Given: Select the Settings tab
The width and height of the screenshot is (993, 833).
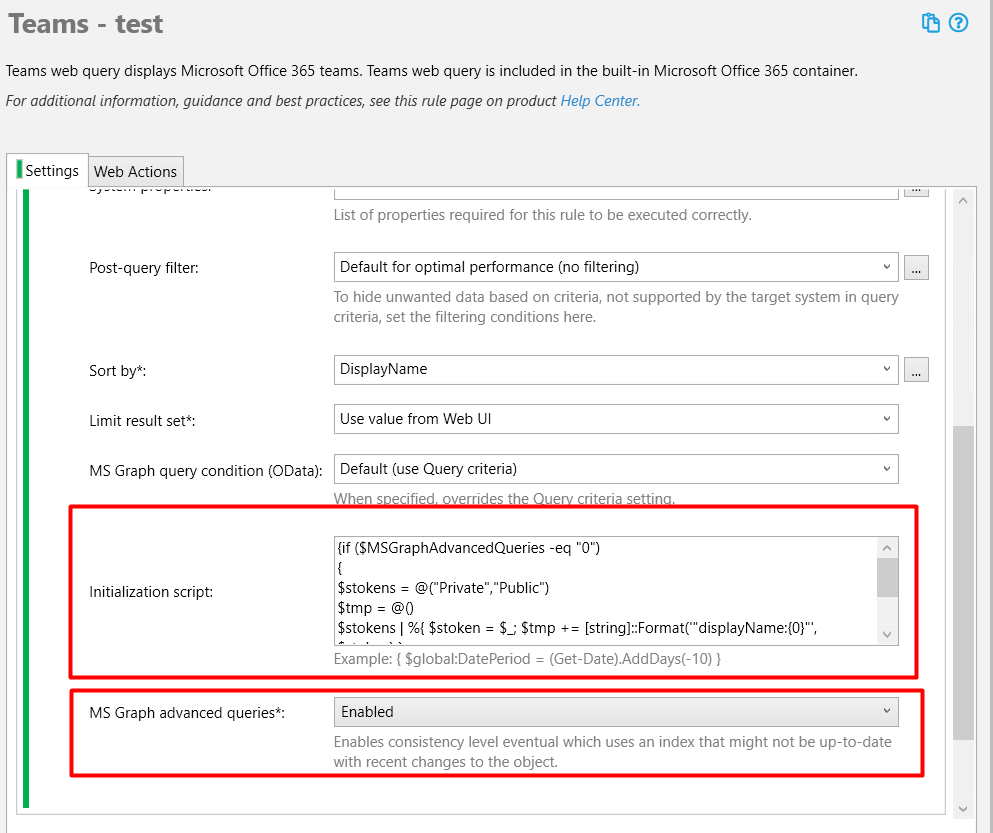Looking at the screenshot, I should click(47, 170).
